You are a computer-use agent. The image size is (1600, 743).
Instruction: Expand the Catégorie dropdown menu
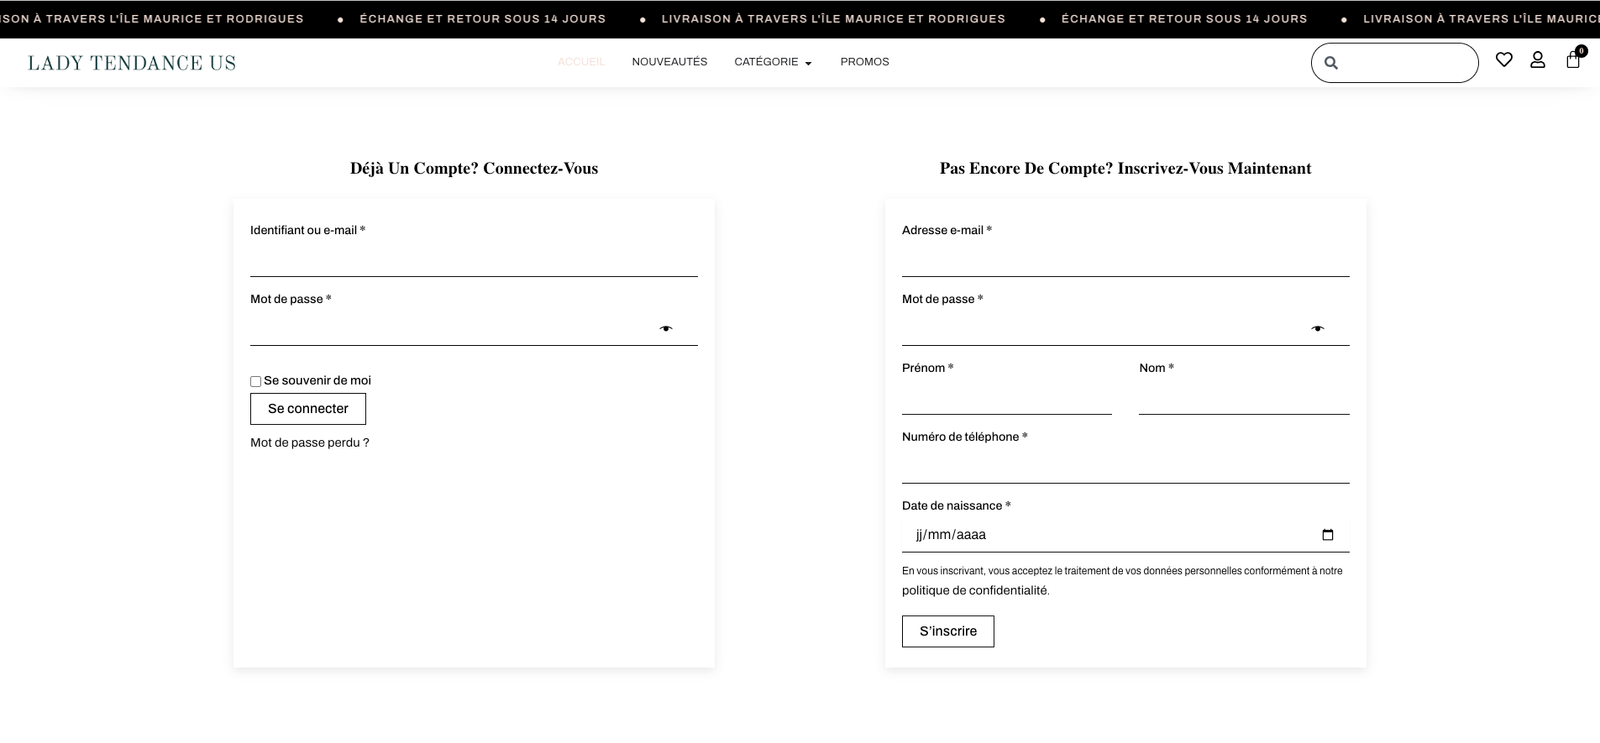772,62
